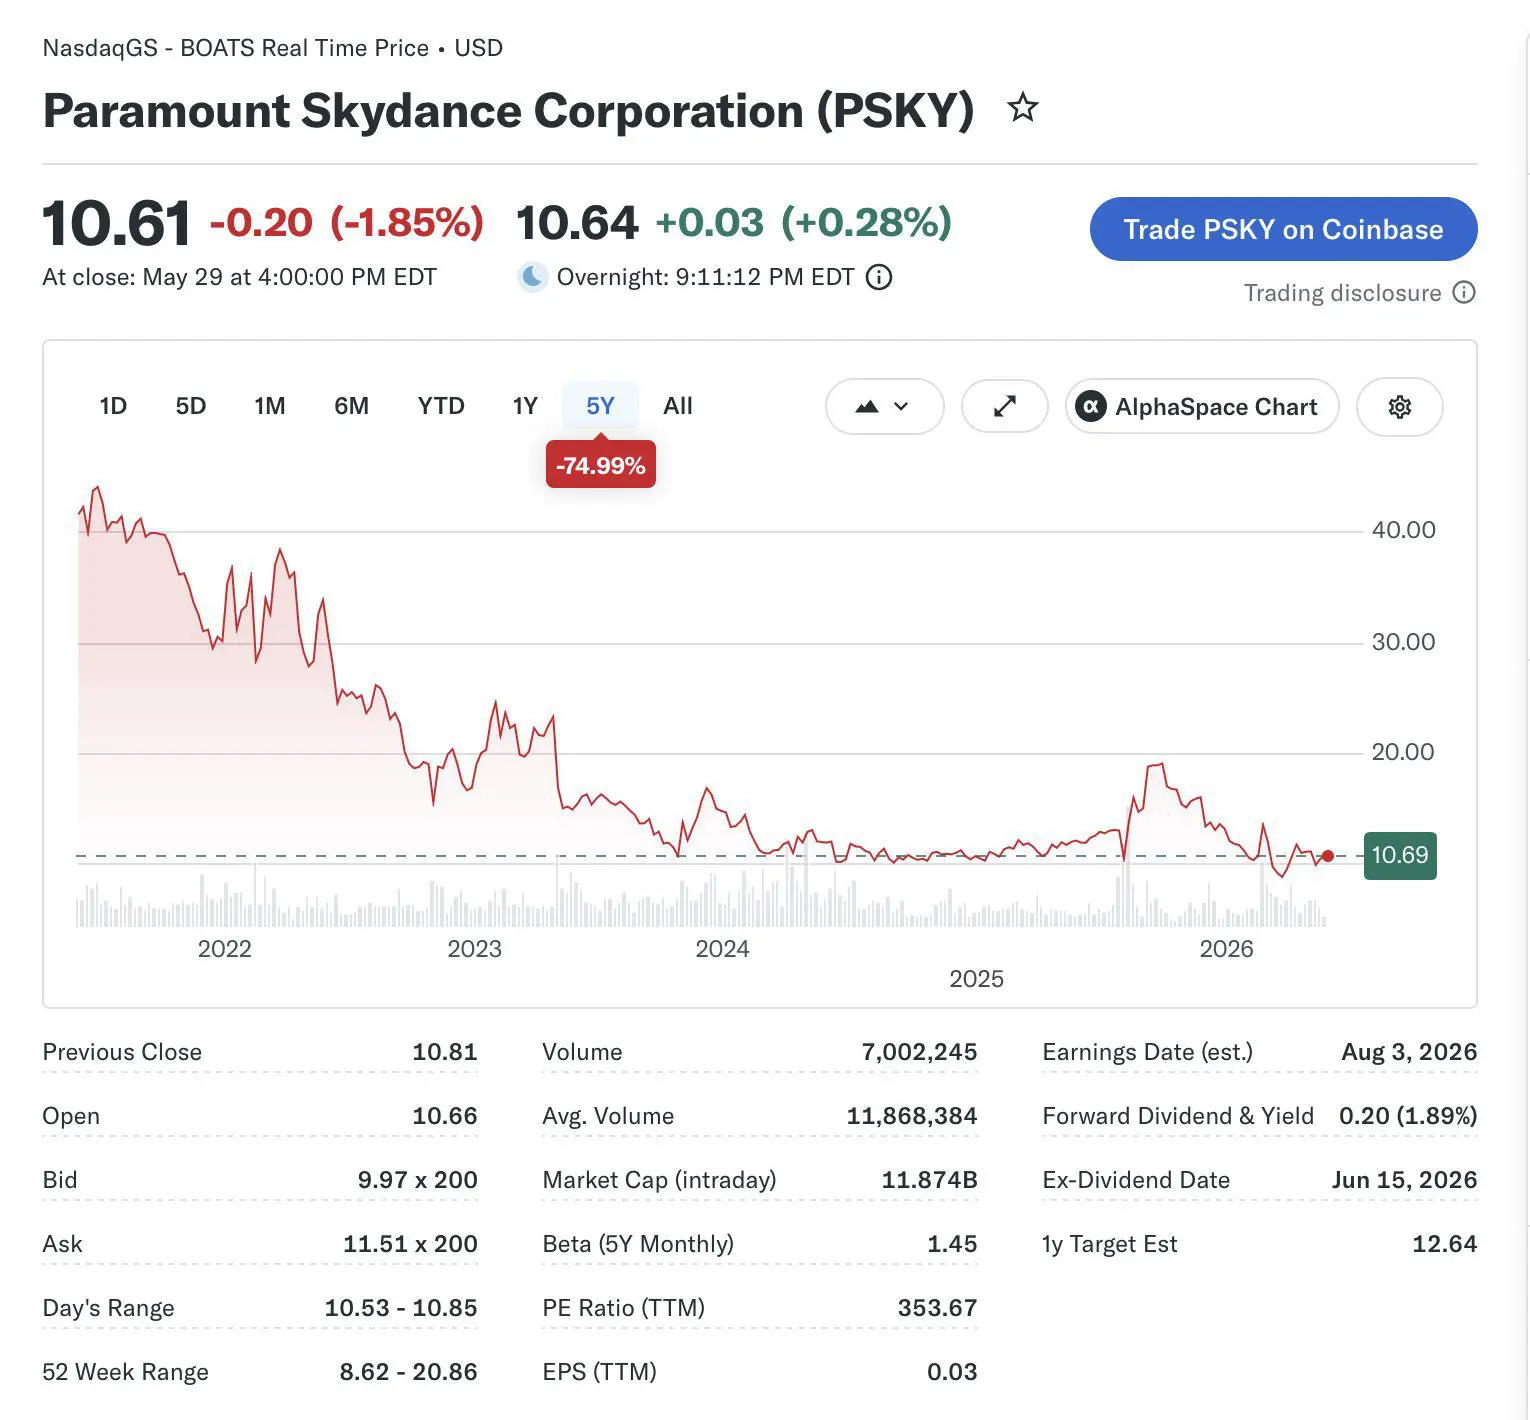
Task: Click the Earnings Date (est.) label
Action: pos(1147,1052)
